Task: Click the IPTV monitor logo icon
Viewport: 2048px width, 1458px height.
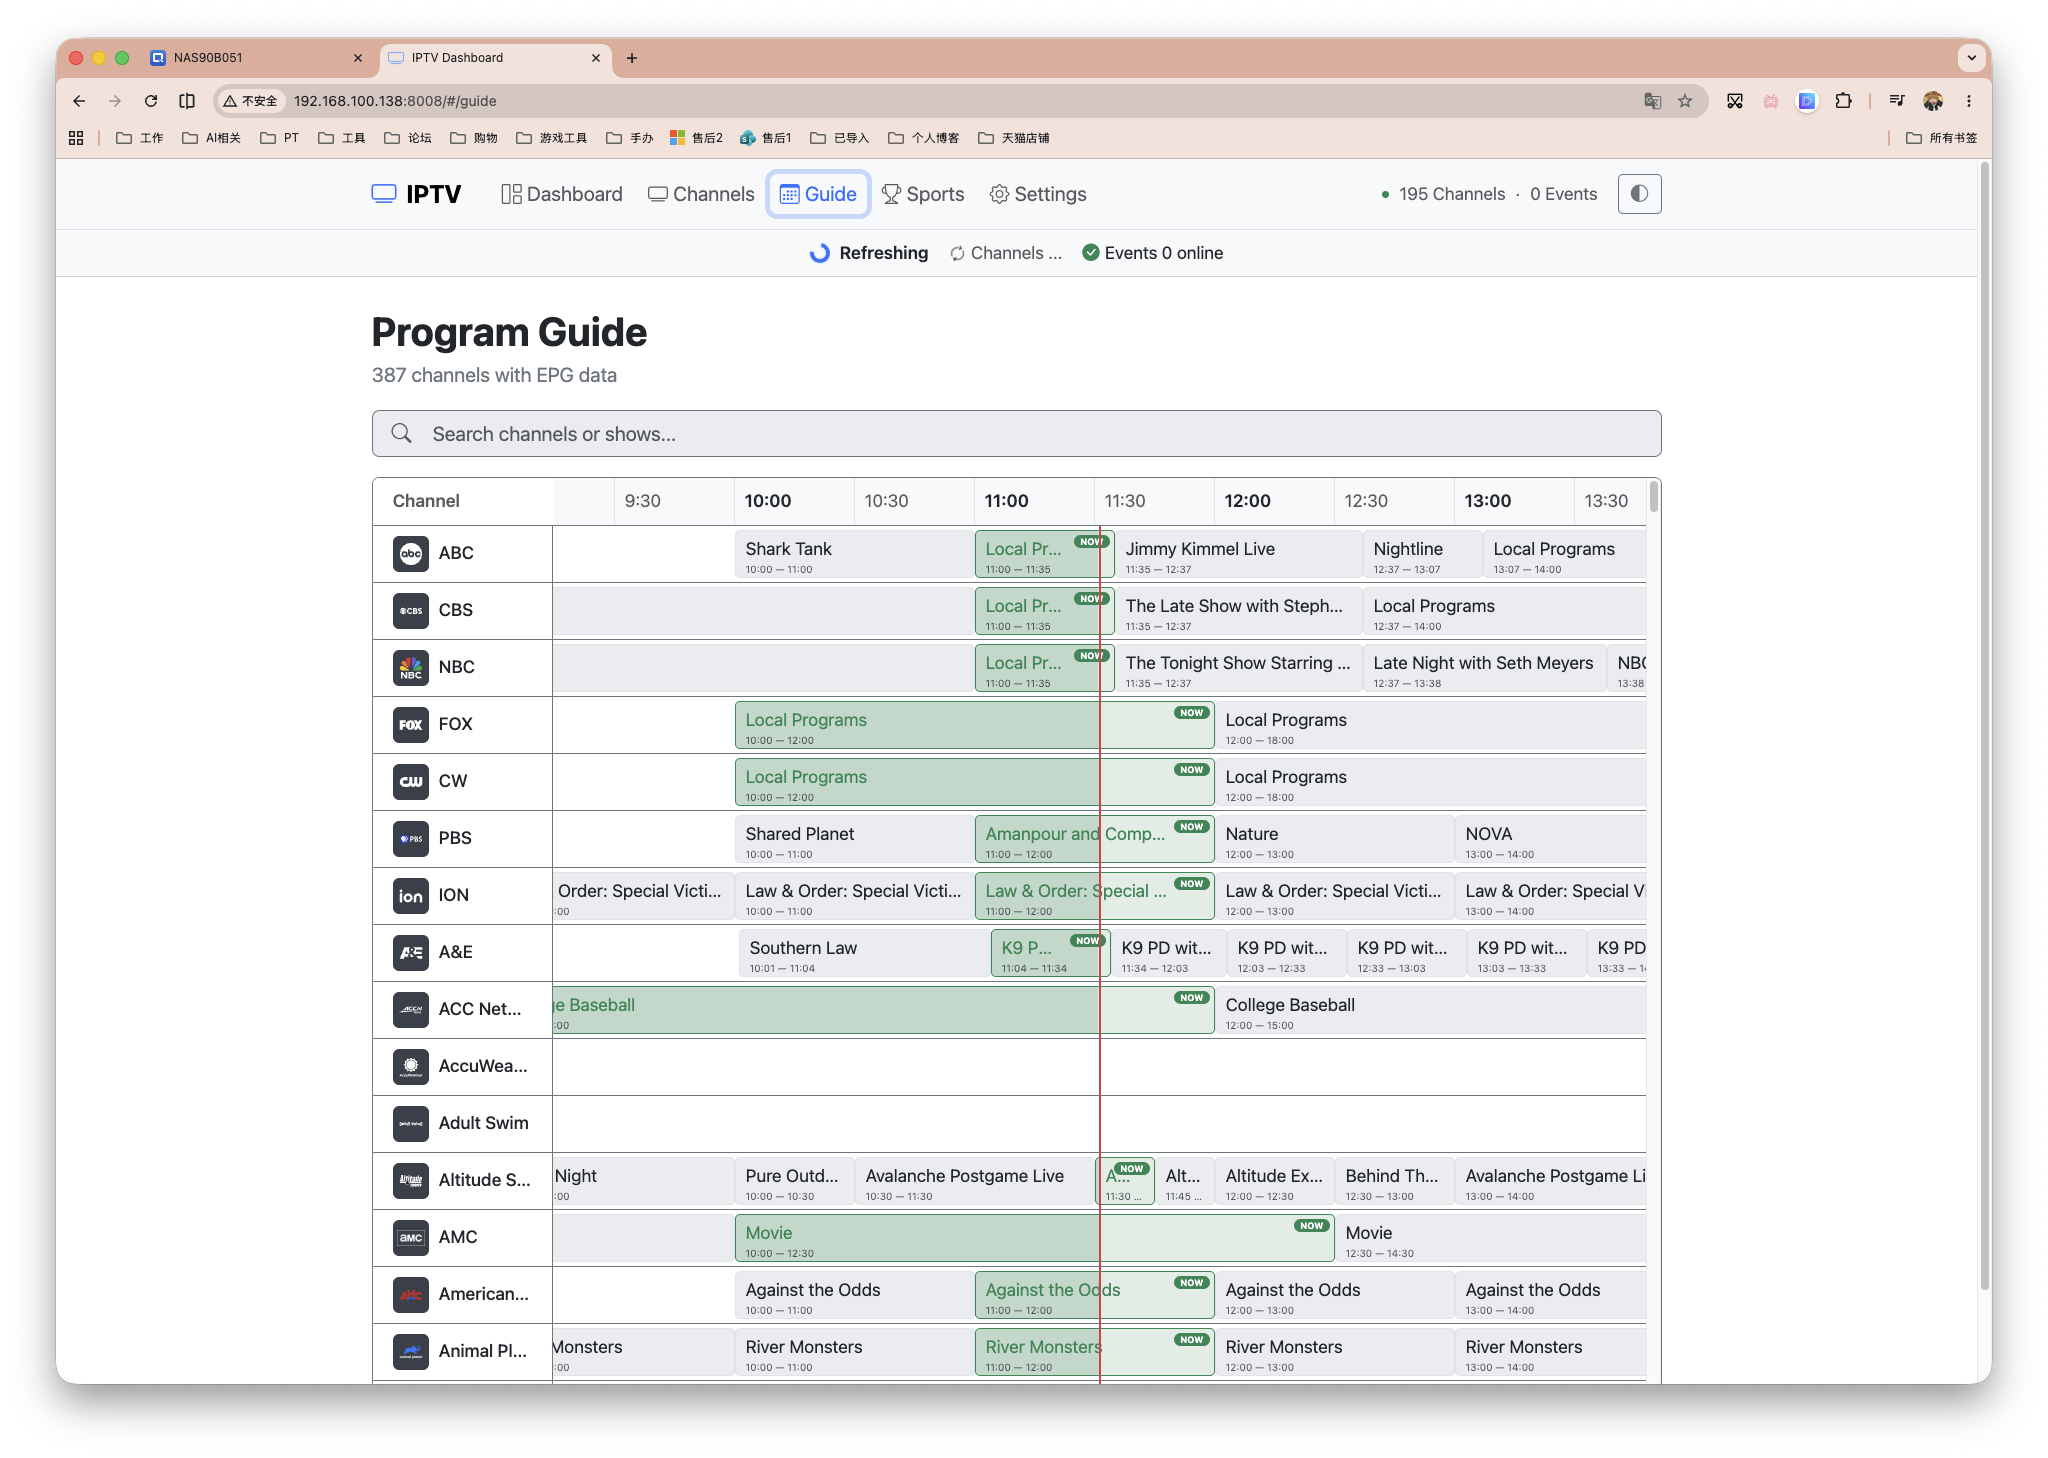Action: tap(384, 194)
